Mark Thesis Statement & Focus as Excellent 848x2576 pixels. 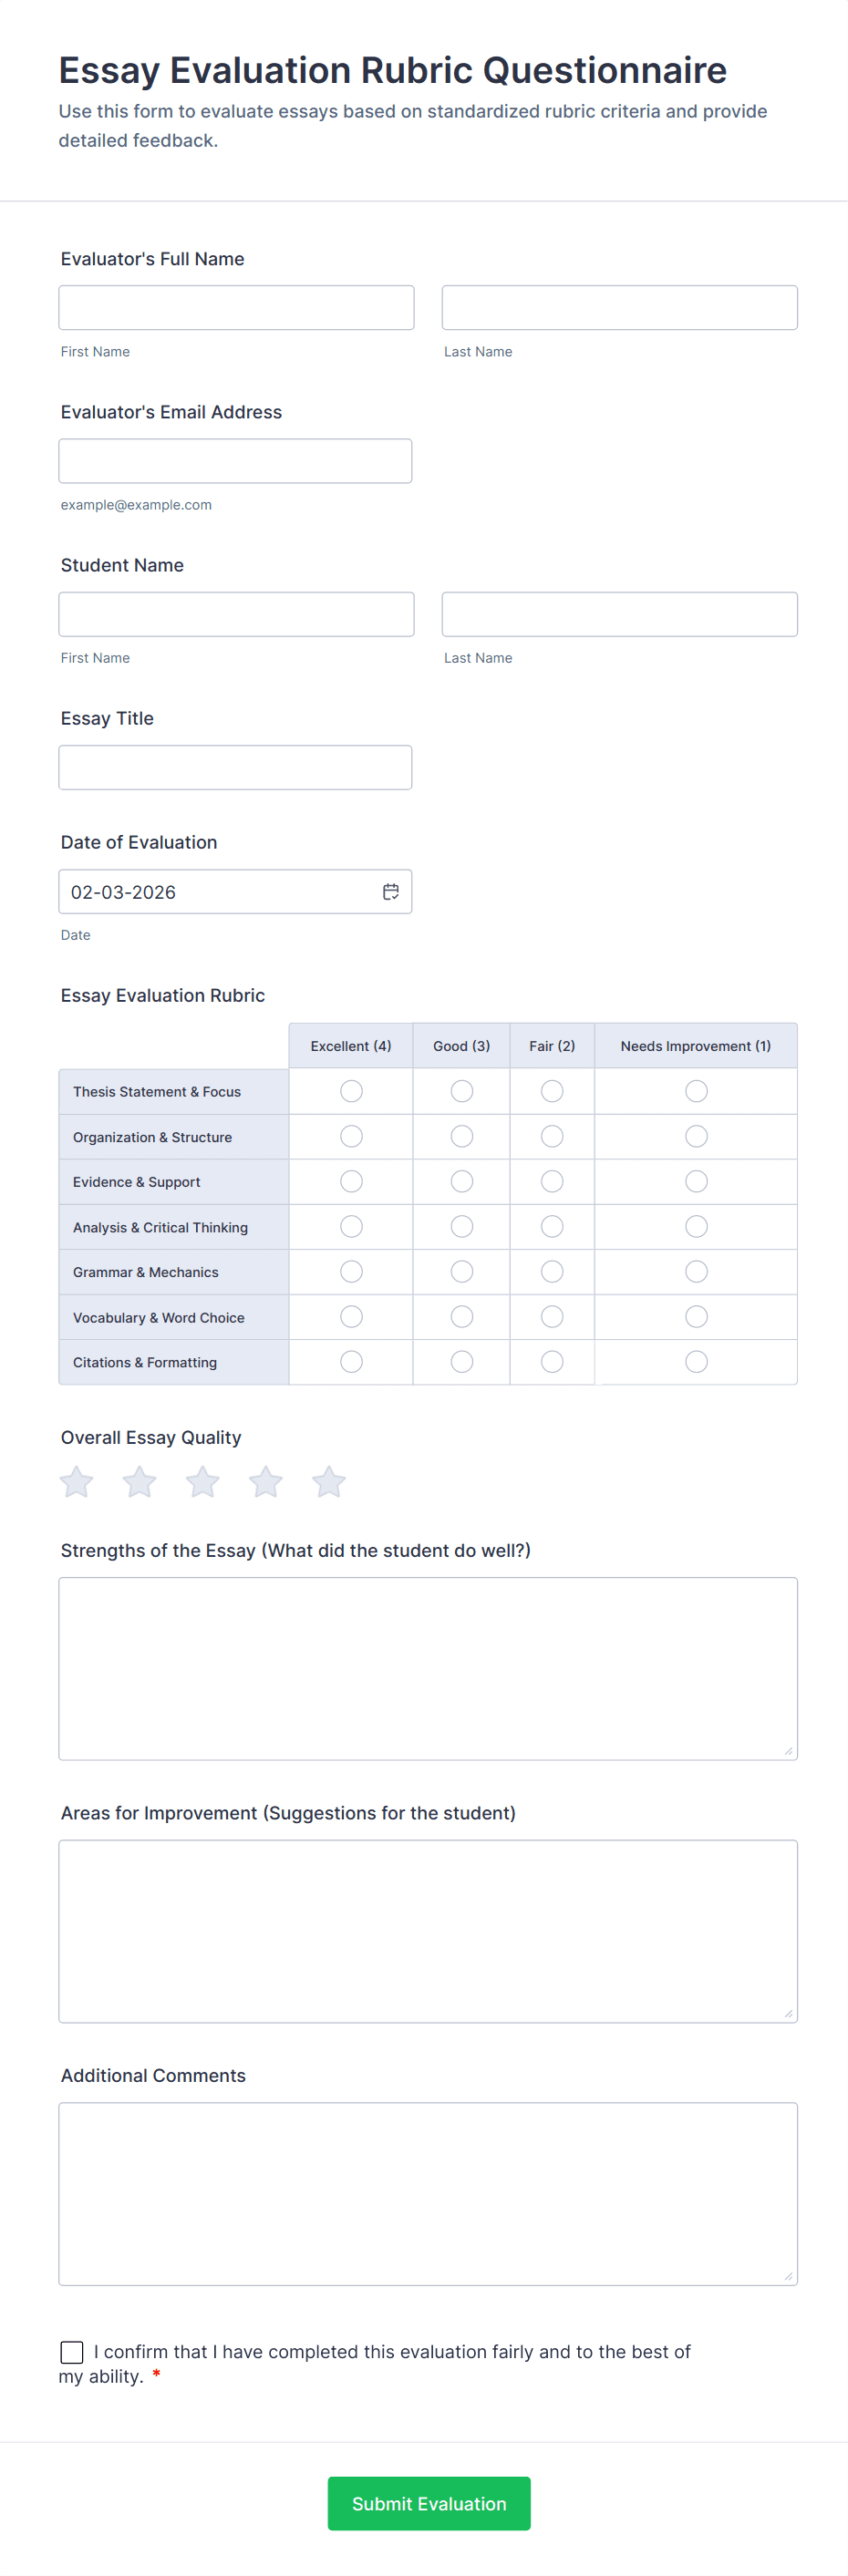(351, 1091)
